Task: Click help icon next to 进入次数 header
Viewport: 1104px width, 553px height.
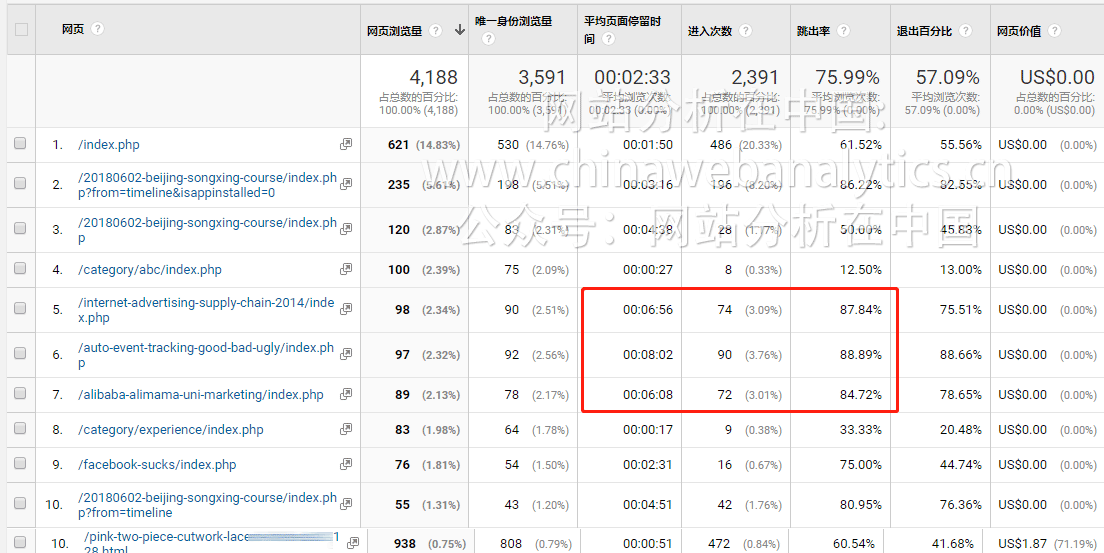Action: 741,31
